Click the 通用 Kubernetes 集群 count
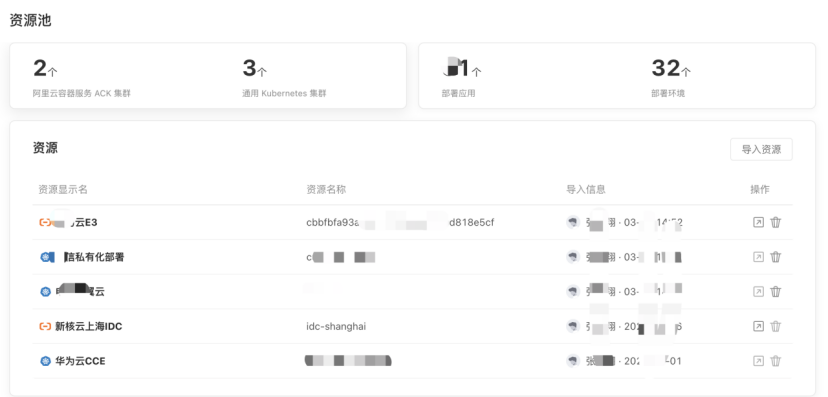The width and height of the screenshot is (828, 397). 255,69
